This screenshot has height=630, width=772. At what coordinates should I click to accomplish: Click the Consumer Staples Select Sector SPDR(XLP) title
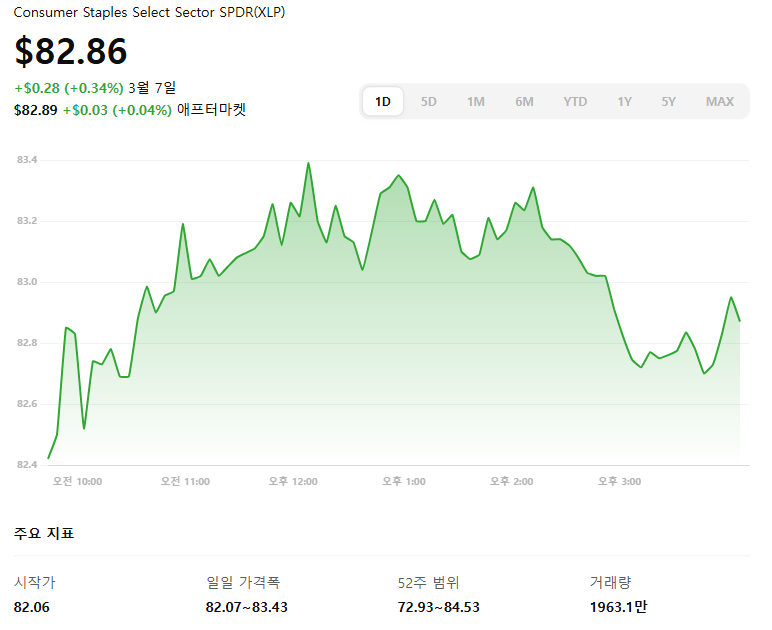pyautogui.click(x=149, y=12)
